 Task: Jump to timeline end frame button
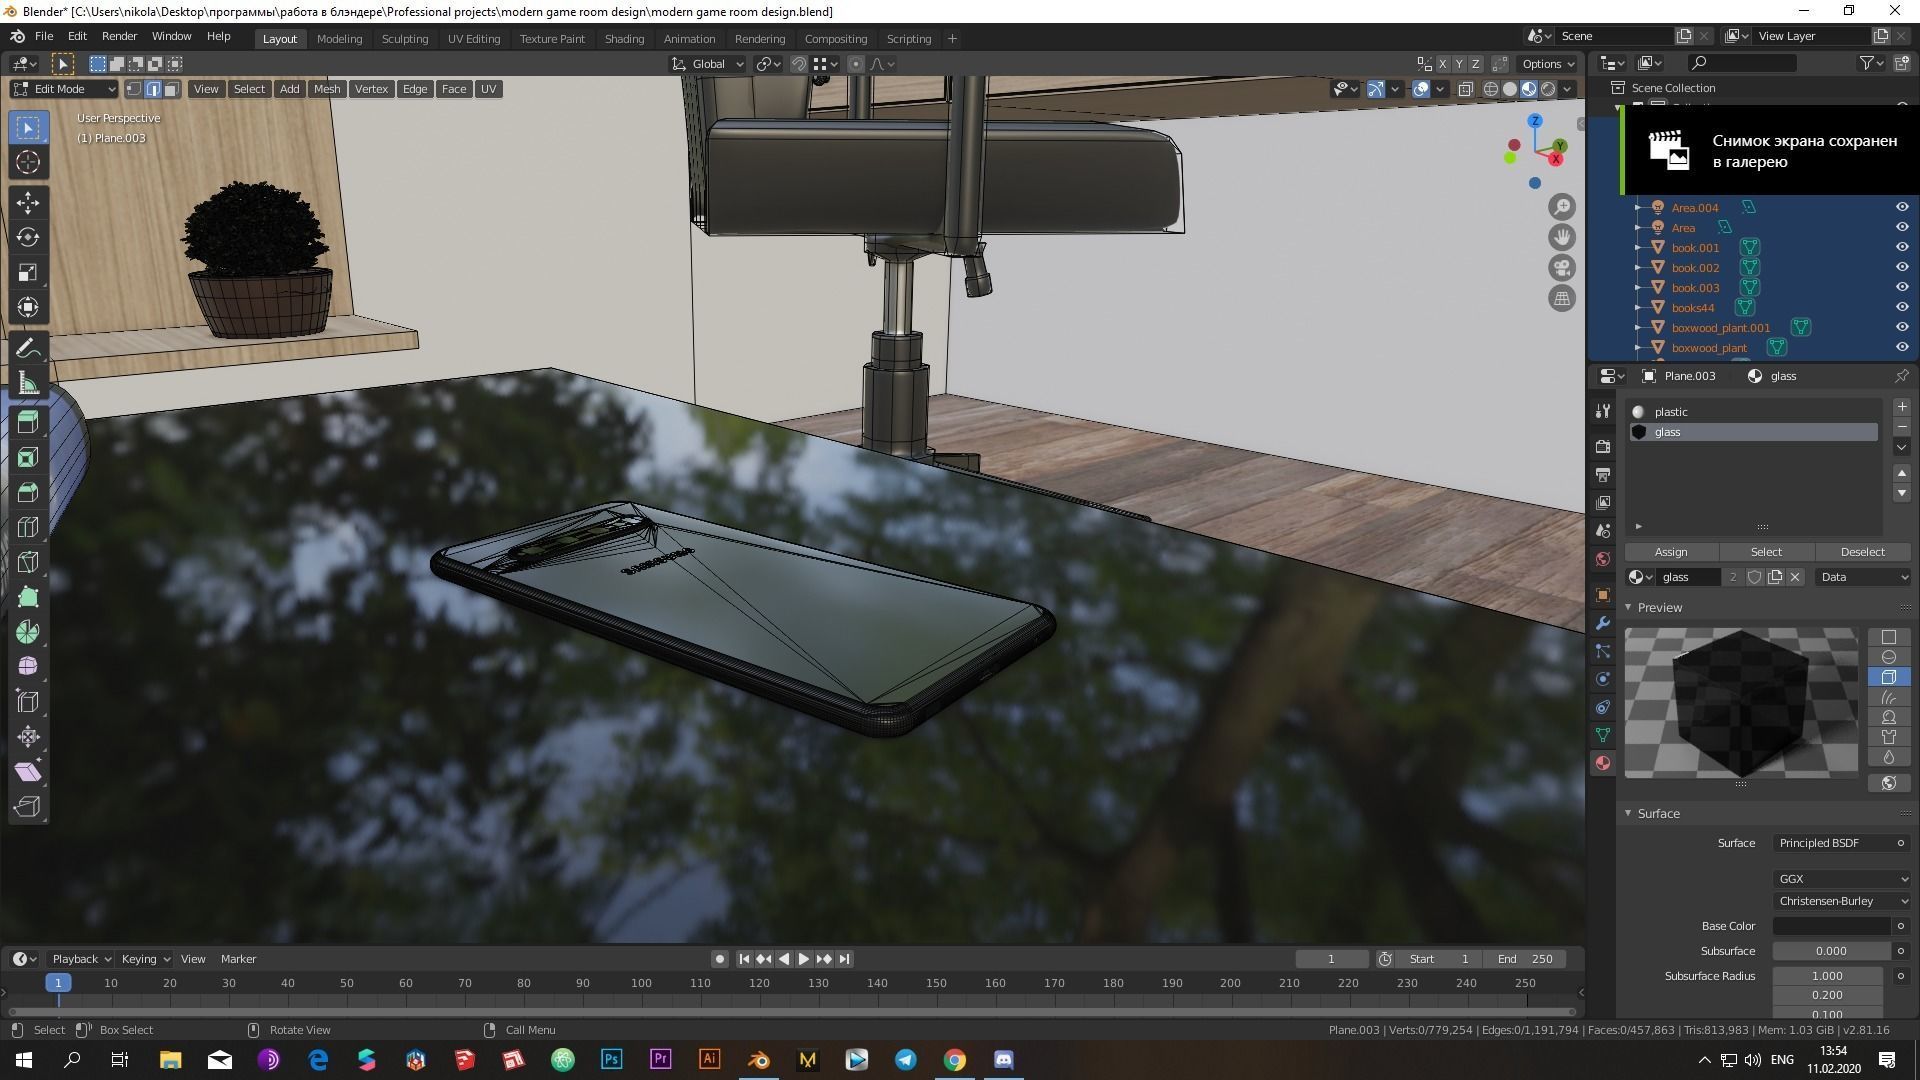[844, 959]
